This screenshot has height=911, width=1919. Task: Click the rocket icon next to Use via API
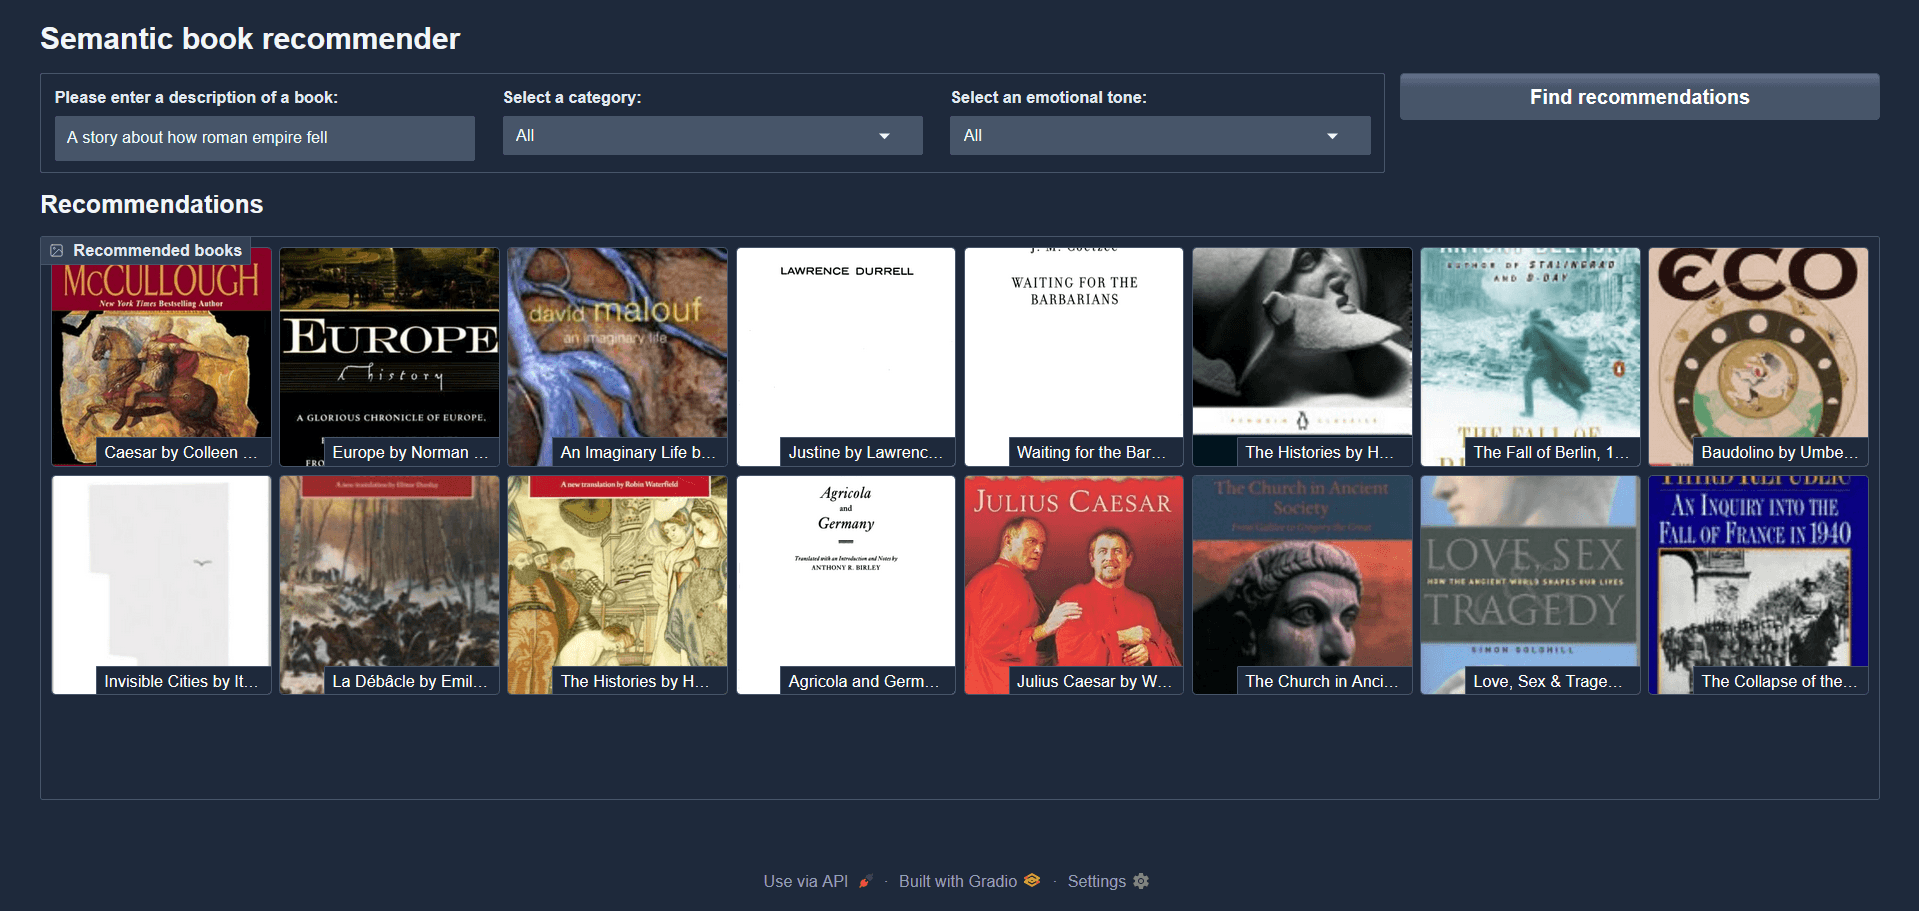pyautogui.click(x=865, y=881)
